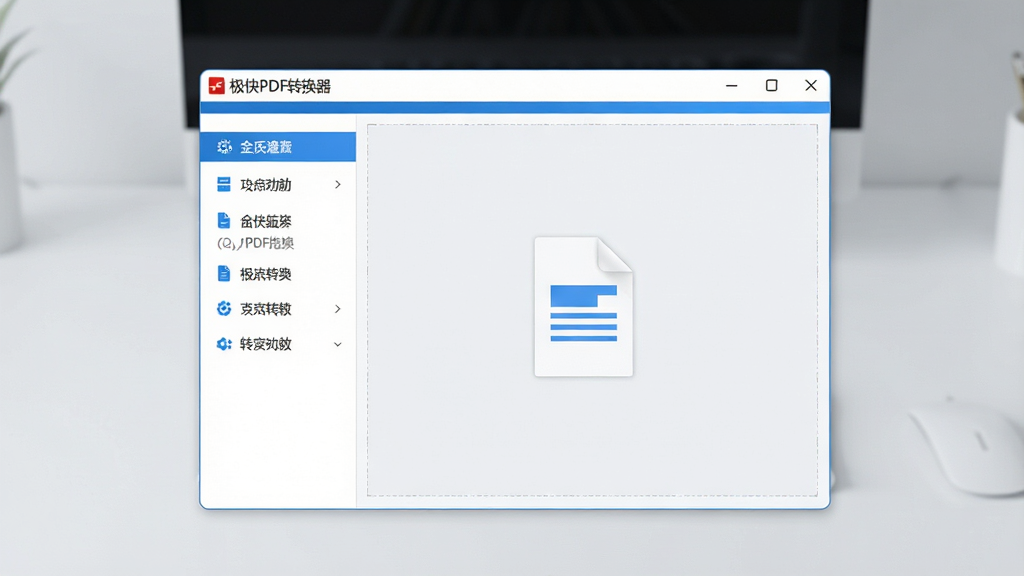Click the gear-with-dots icon in the last sidebar item

[x=224, y=344]
